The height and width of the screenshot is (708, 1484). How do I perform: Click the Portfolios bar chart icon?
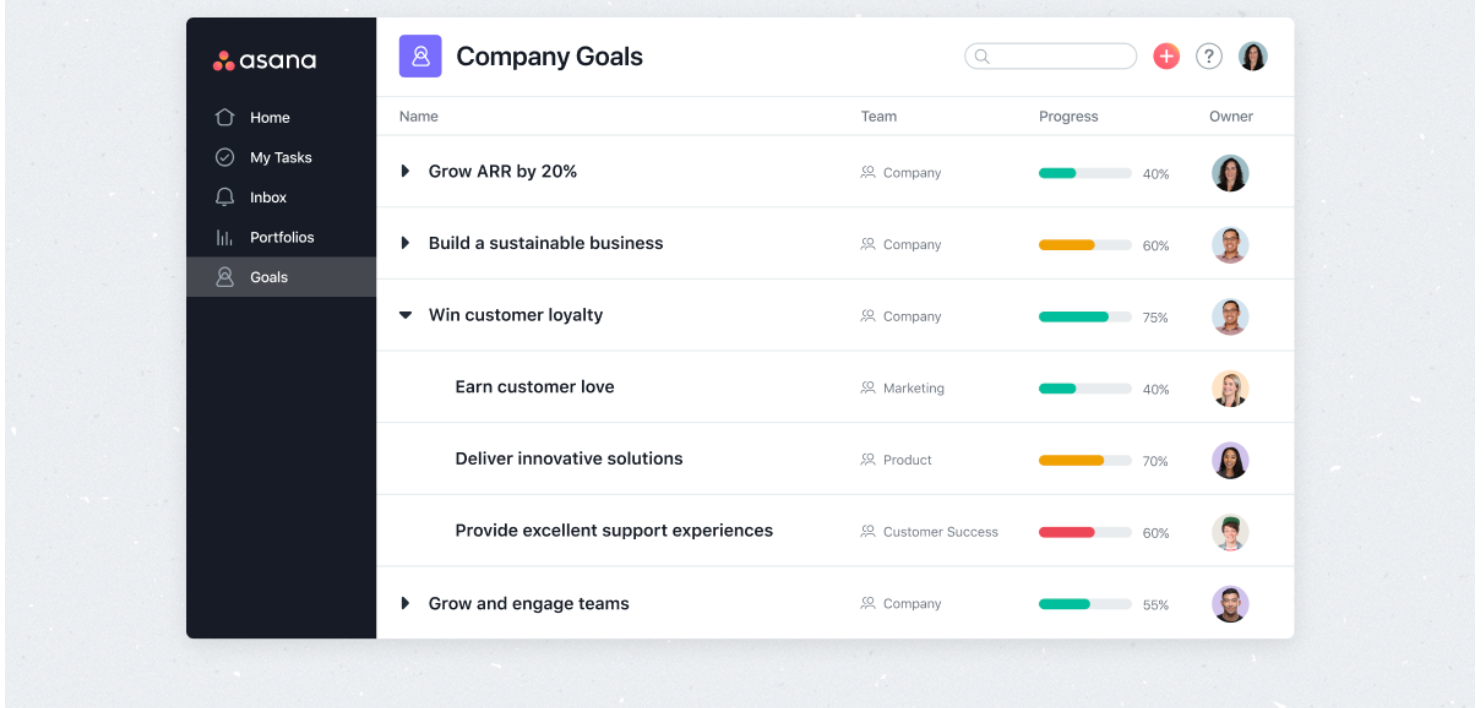pyautogui.click(x=225, y=238)
